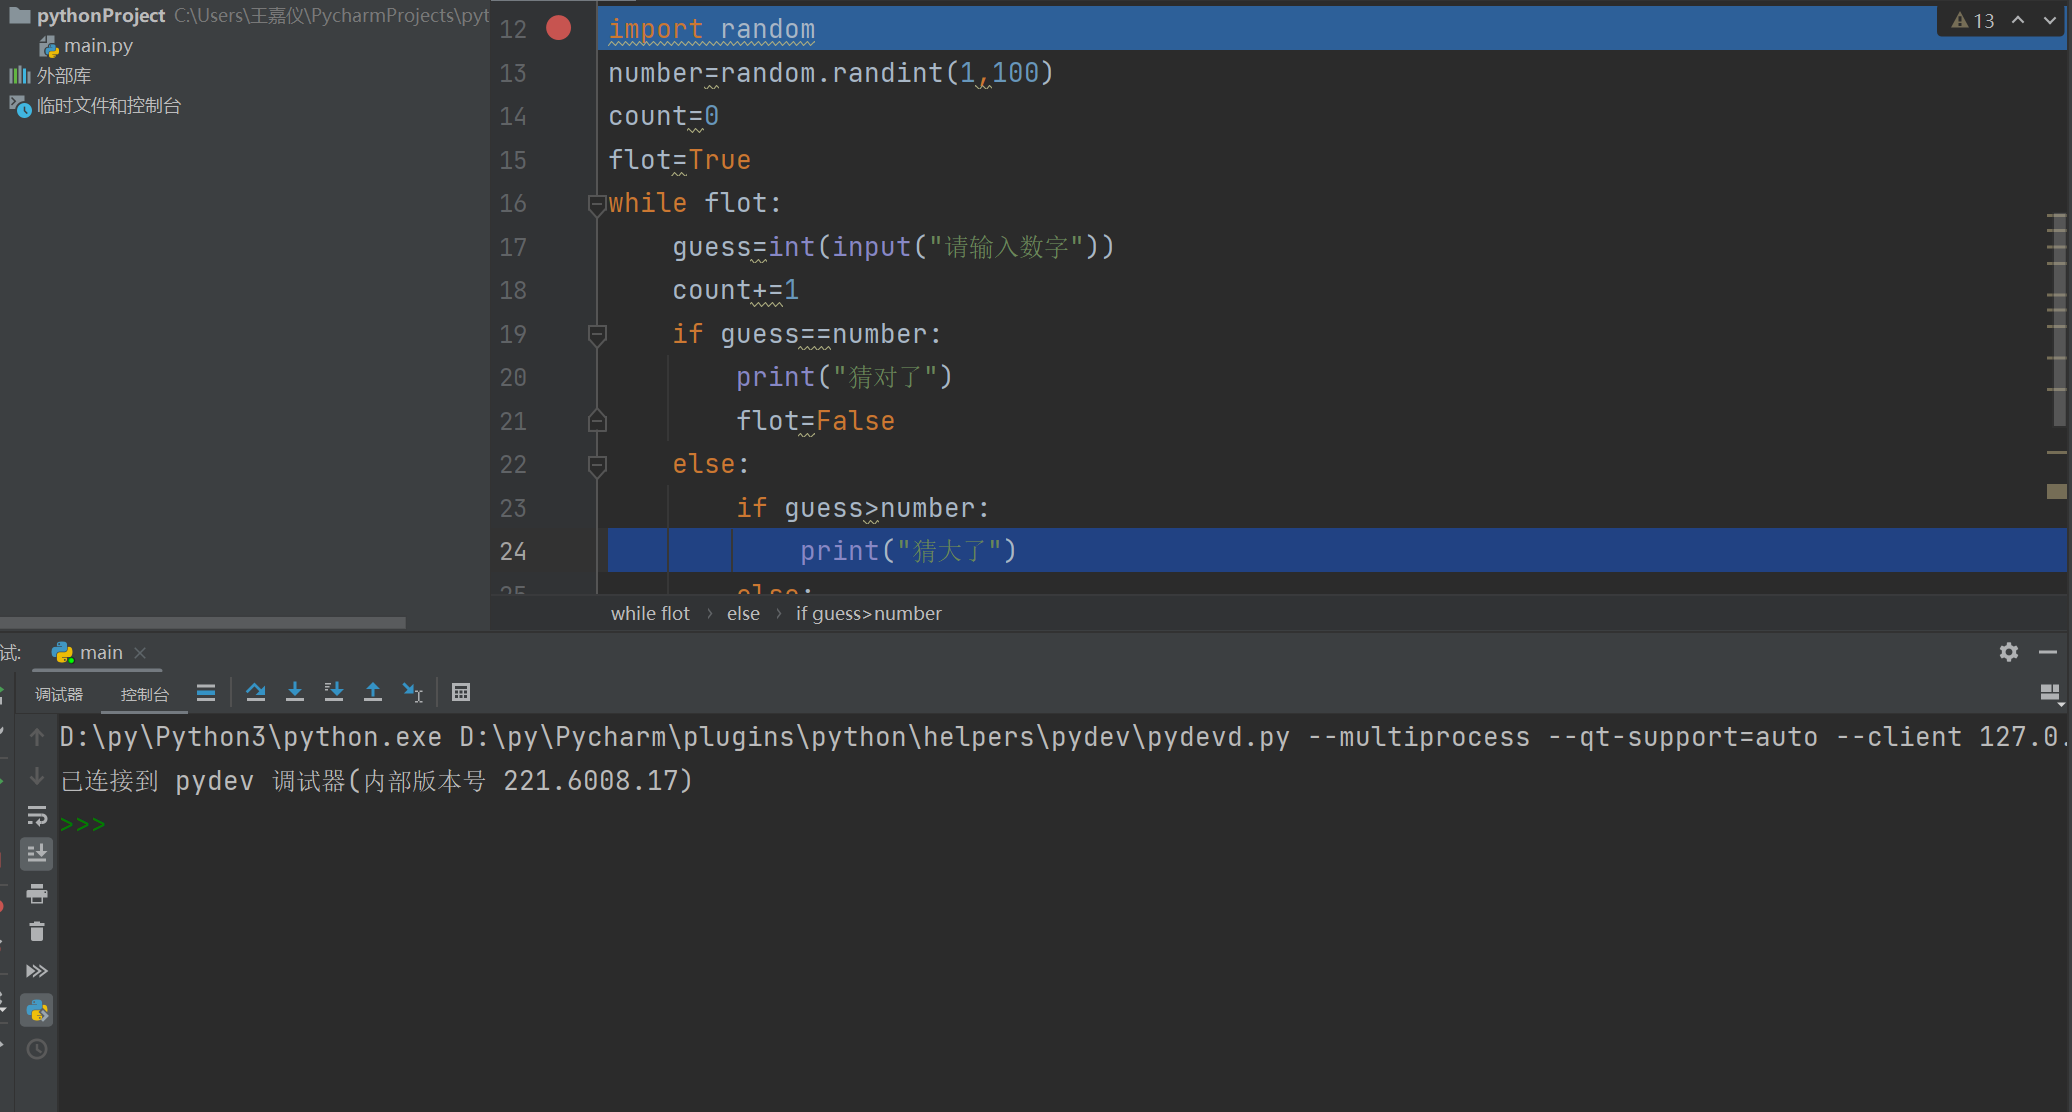Toggle the breakpoint on line 12
The image size is (2072, 1112).
558,28
